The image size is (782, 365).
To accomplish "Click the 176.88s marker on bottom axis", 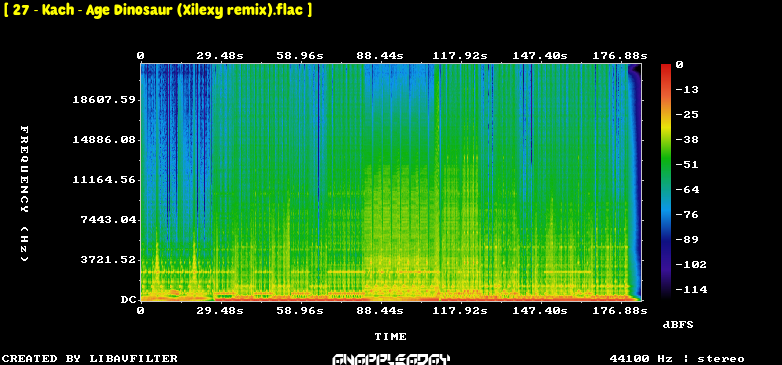I will click(620, 311).
